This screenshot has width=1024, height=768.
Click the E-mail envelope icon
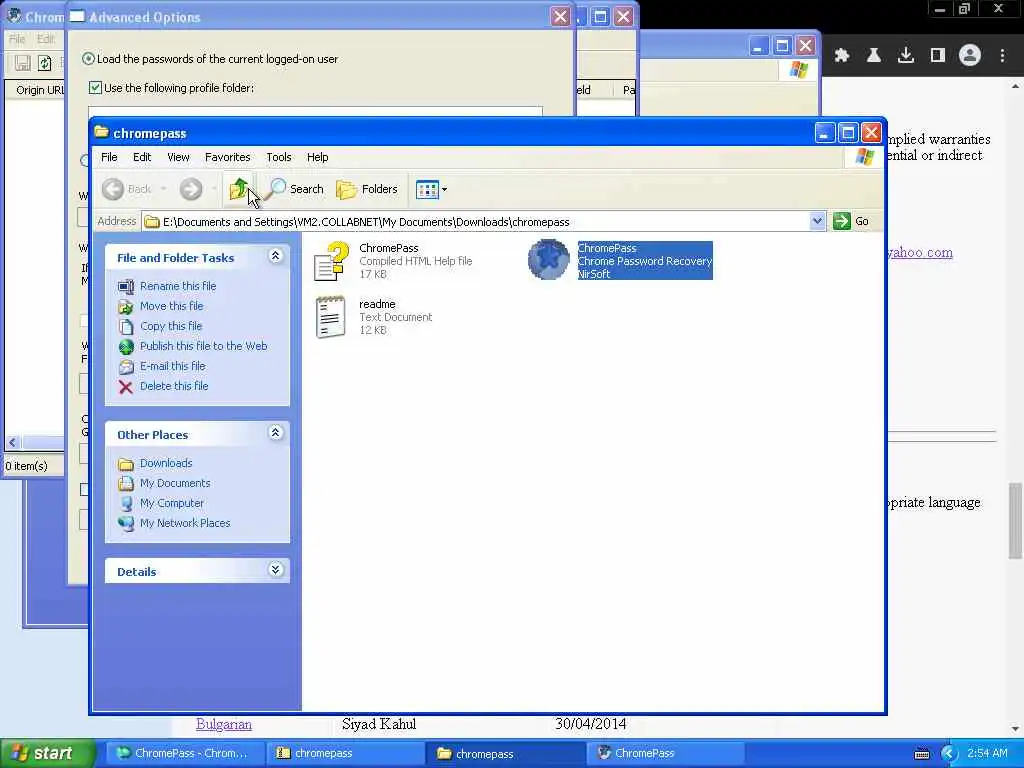coord(126,367)
